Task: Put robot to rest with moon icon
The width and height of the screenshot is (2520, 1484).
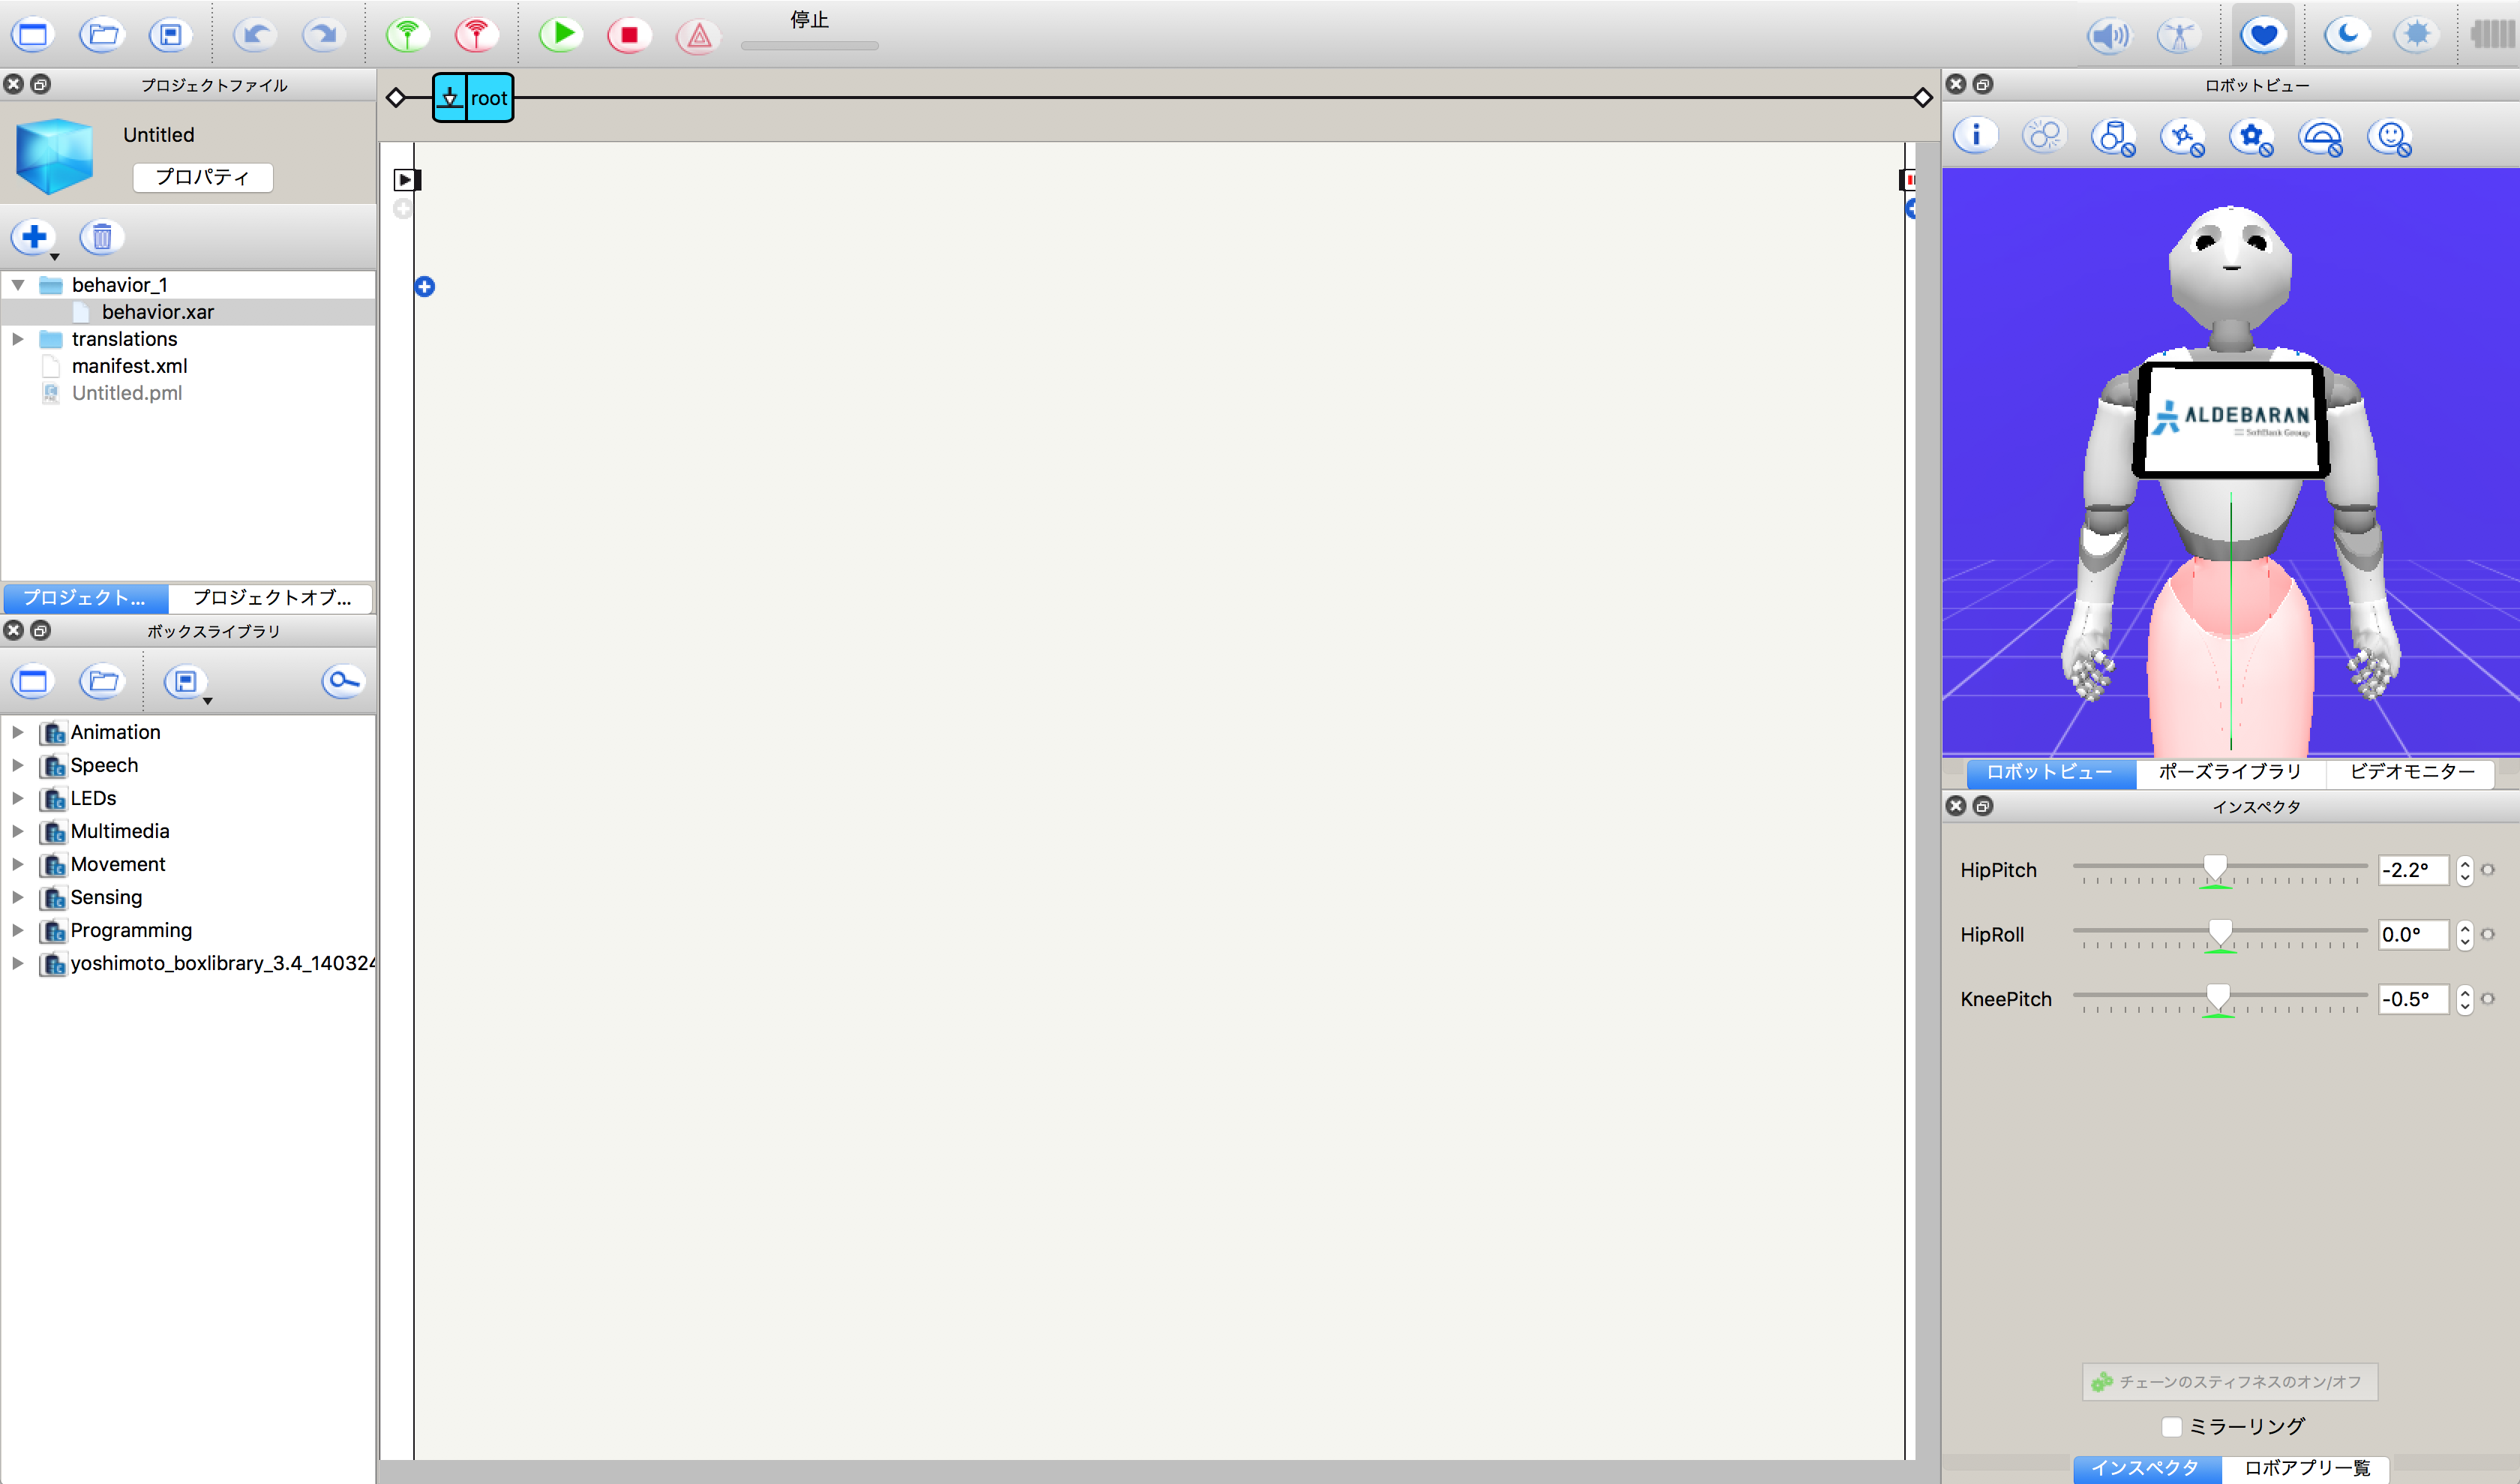Action: point(2346,35)
